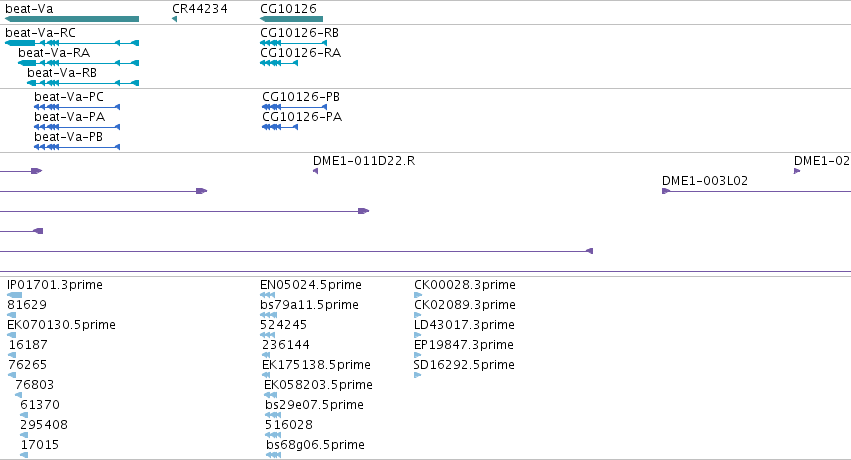The image size is (851, 460).
Task: Click the 295408 feature
Action: tap(24, 435)
